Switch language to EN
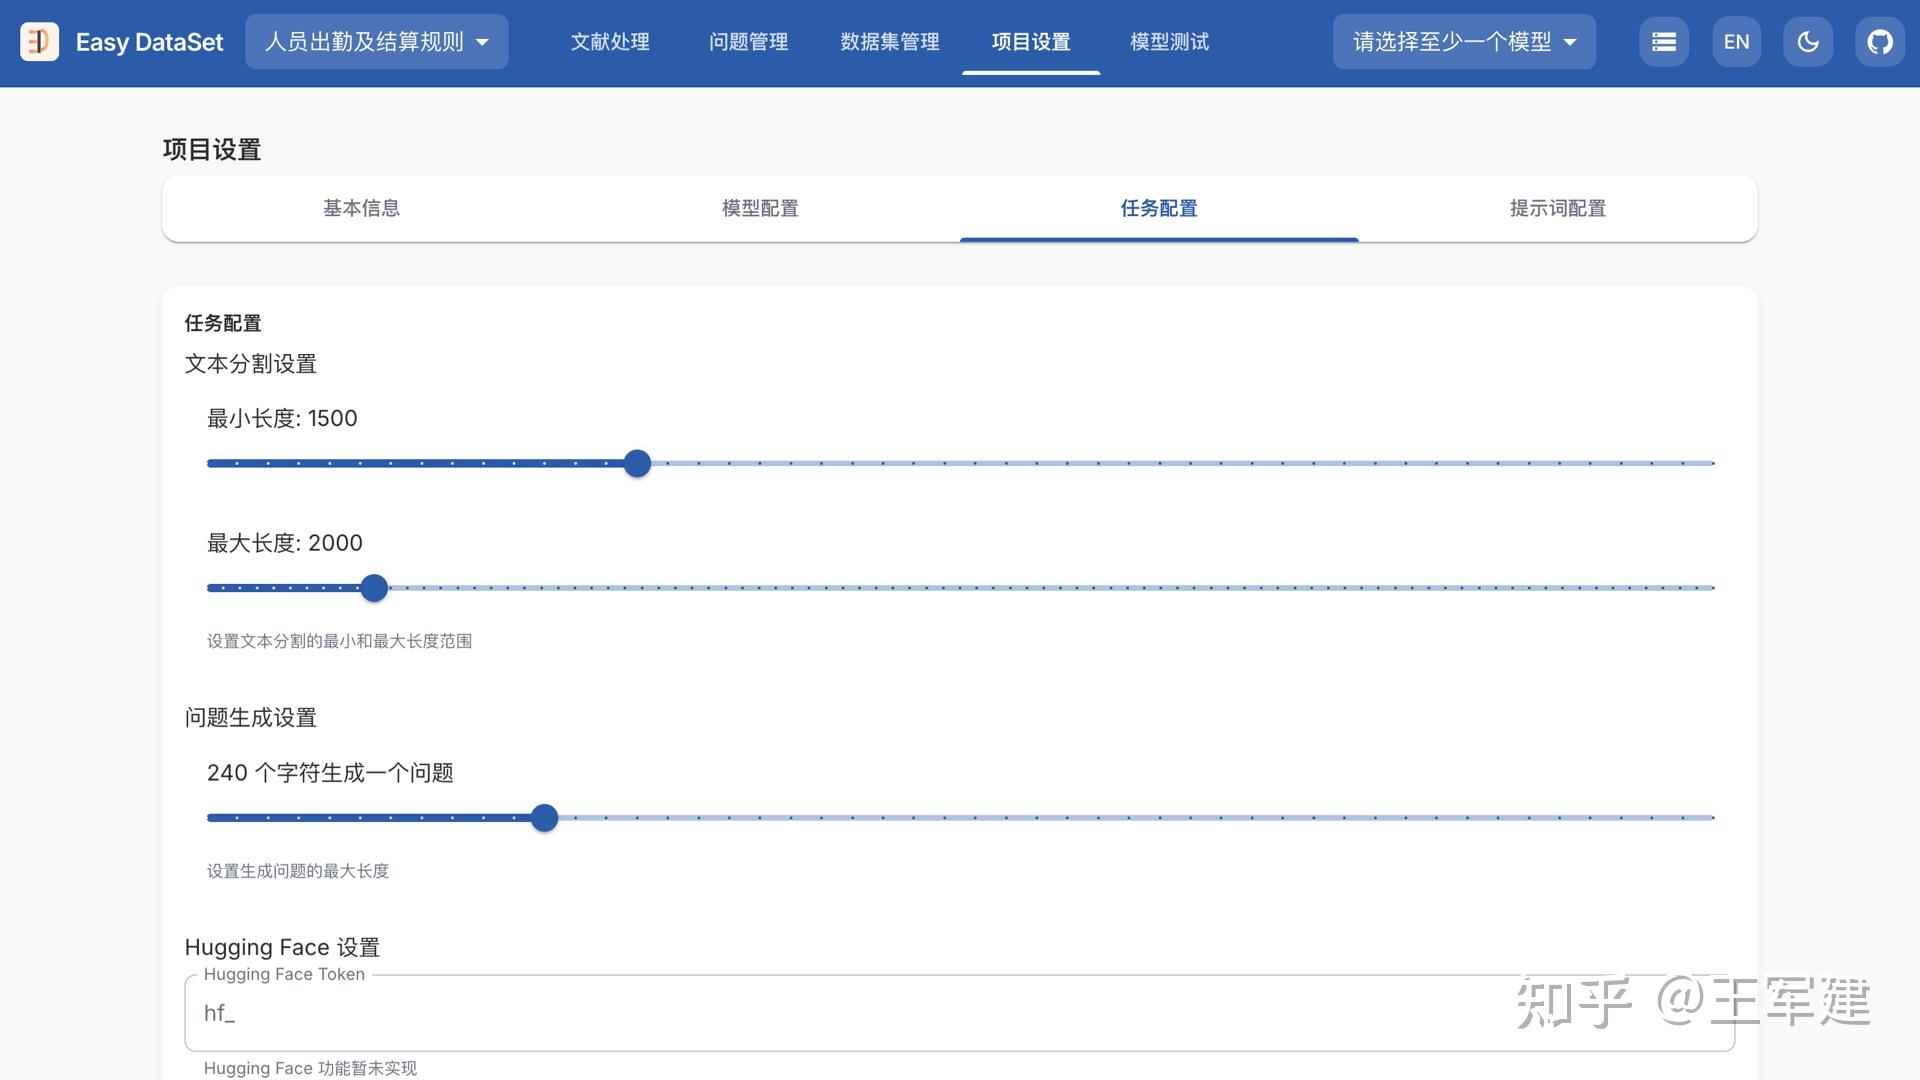Viewport: 1920px width, 1080px height. (x=1736, y=41)
